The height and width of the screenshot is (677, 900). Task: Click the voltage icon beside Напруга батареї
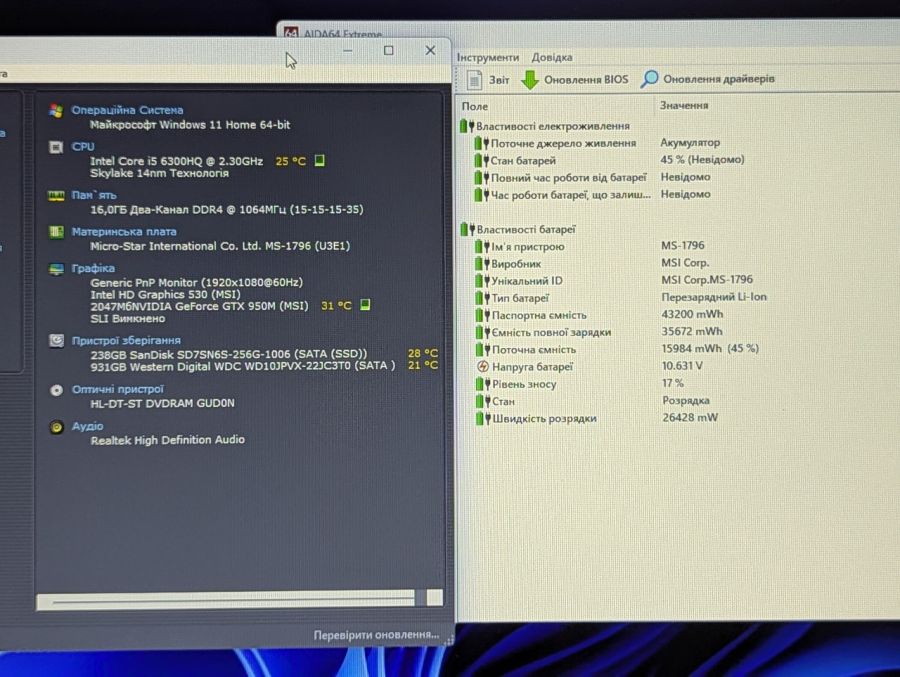(x=483, y=366)
